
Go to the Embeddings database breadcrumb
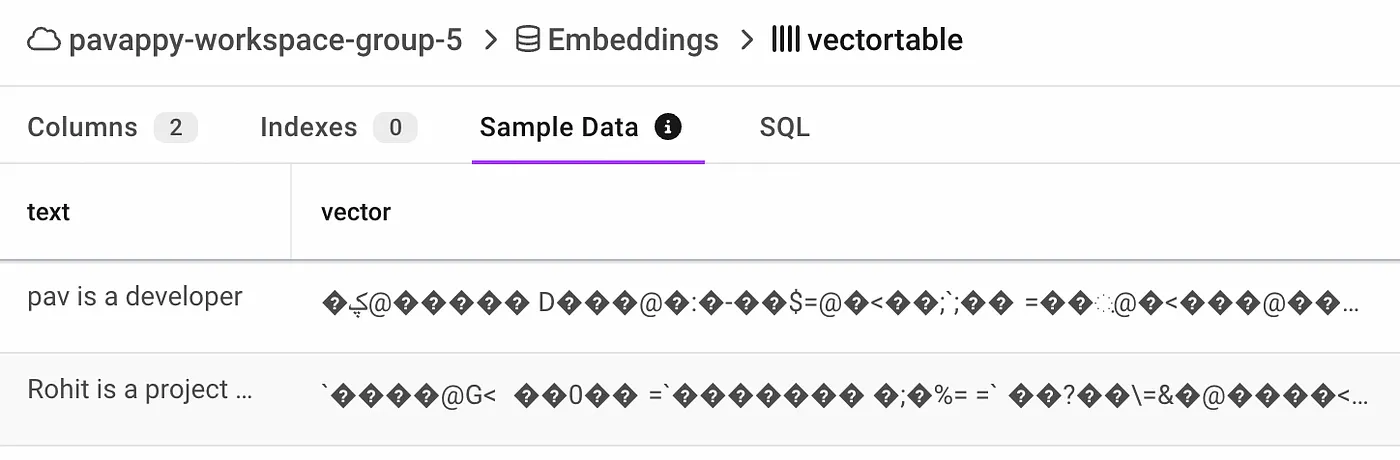[633, 40]
